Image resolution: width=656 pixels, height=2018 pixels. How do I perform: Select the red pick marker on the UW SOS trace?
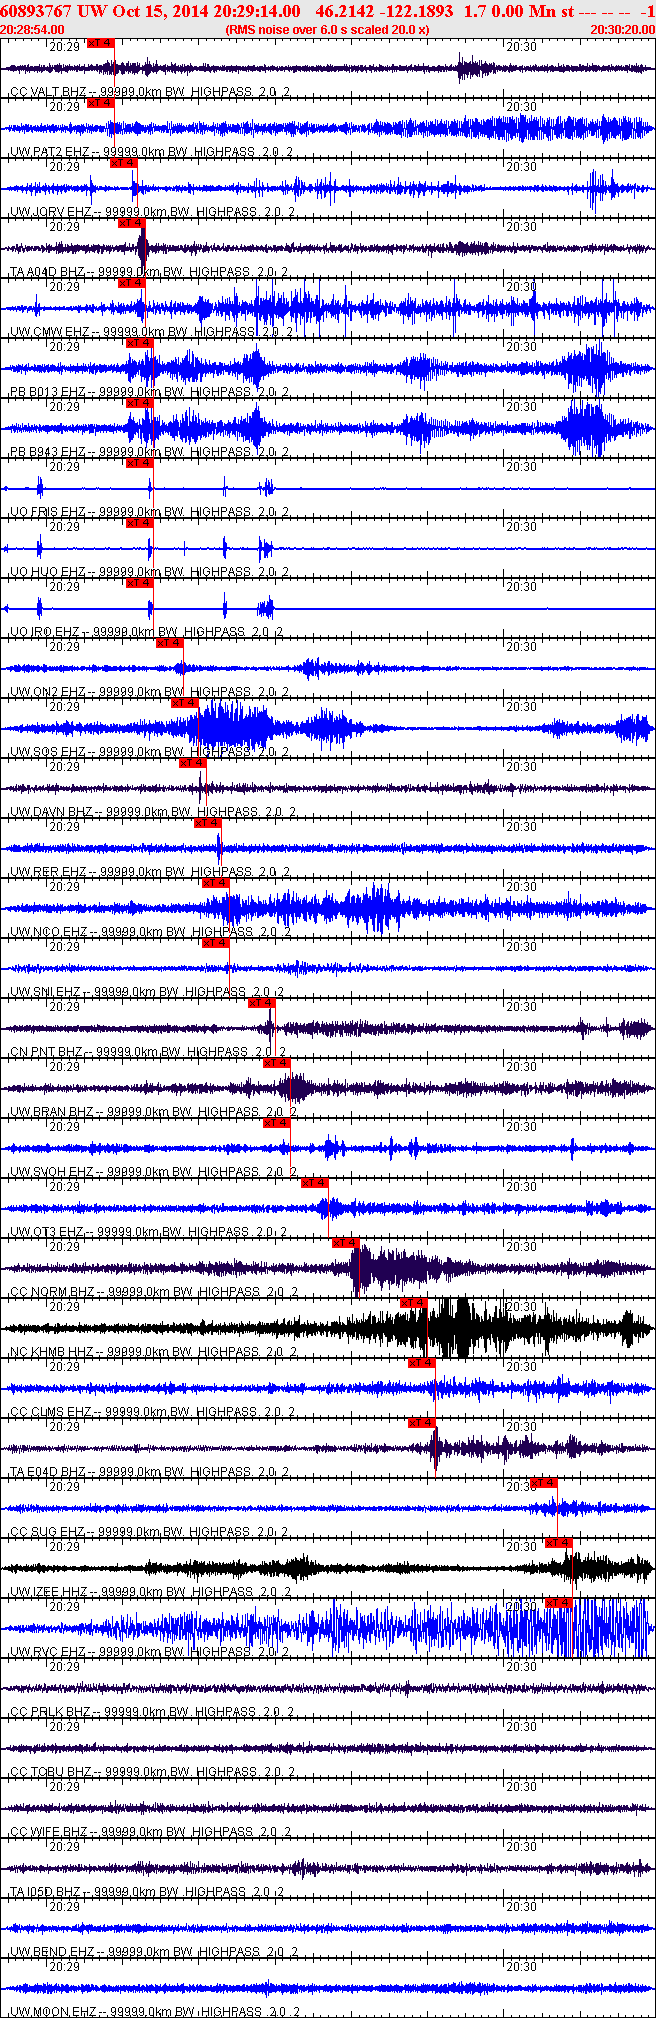tap(185, 703)
